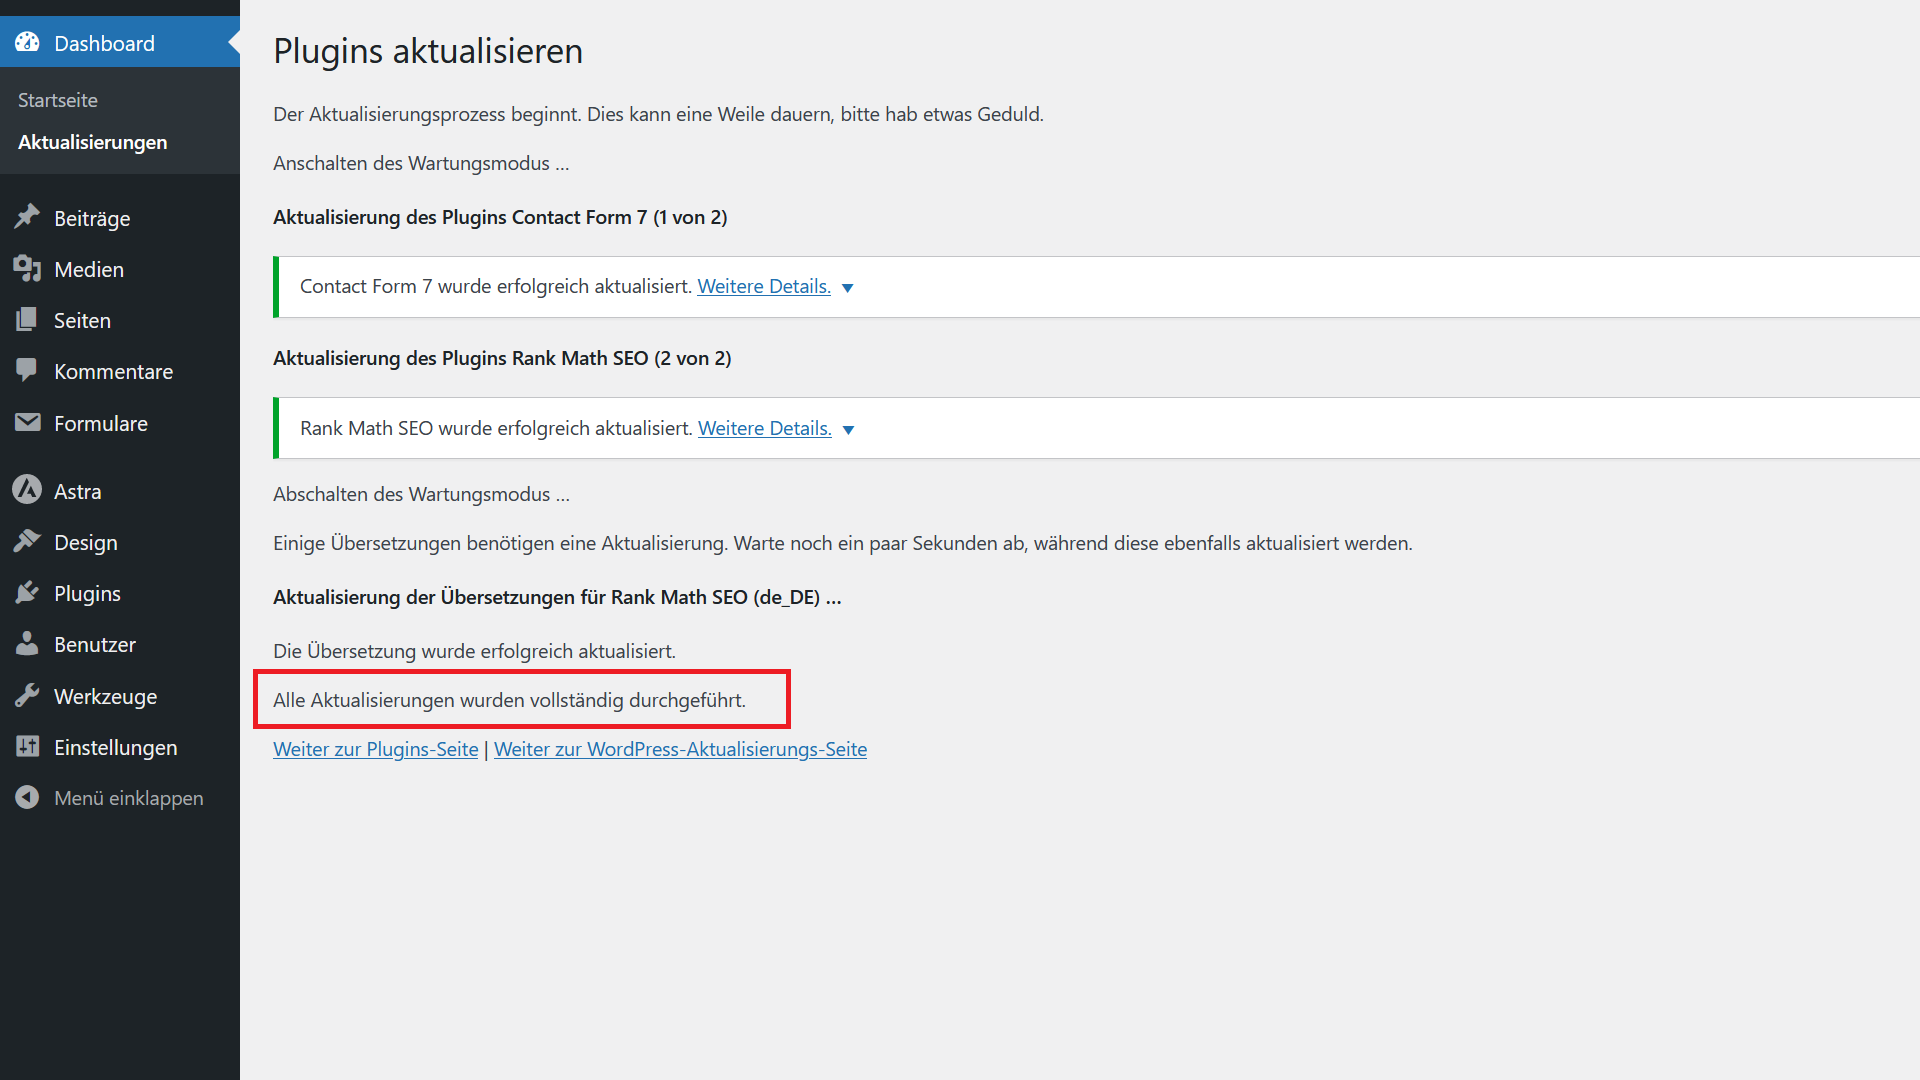
Task: Click the Formulare envelope icon
Action: 27,422
